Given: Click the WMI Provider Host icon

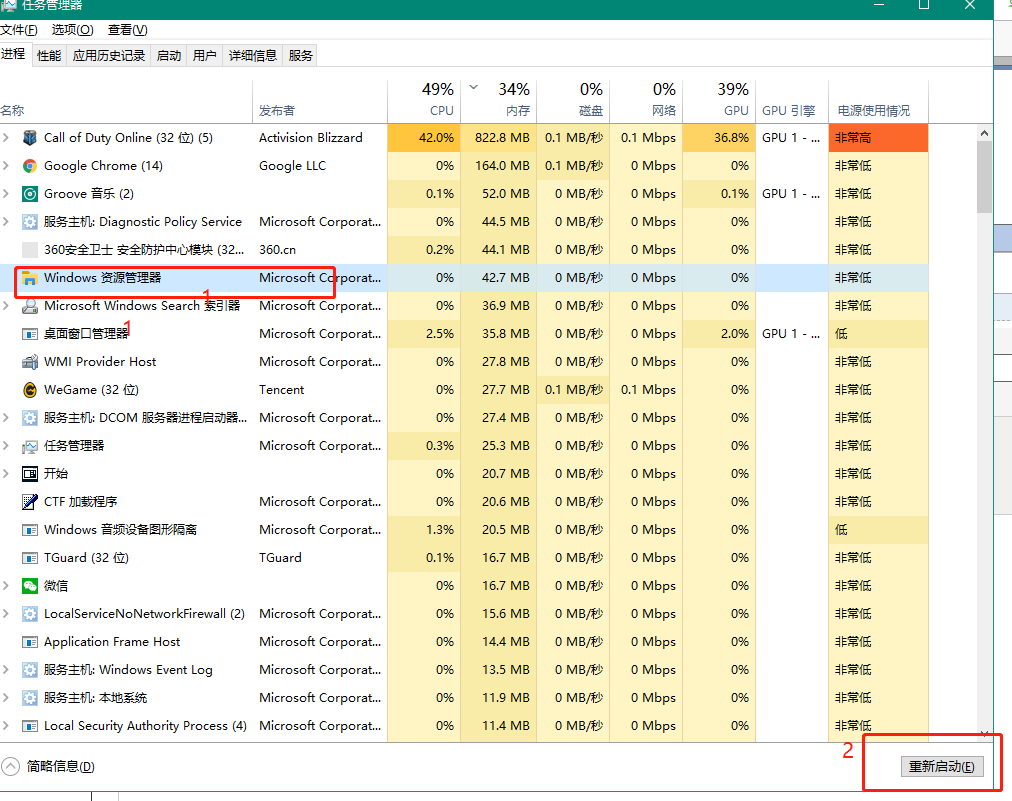Looking at the screenshot, I should (x=30, y=361).
